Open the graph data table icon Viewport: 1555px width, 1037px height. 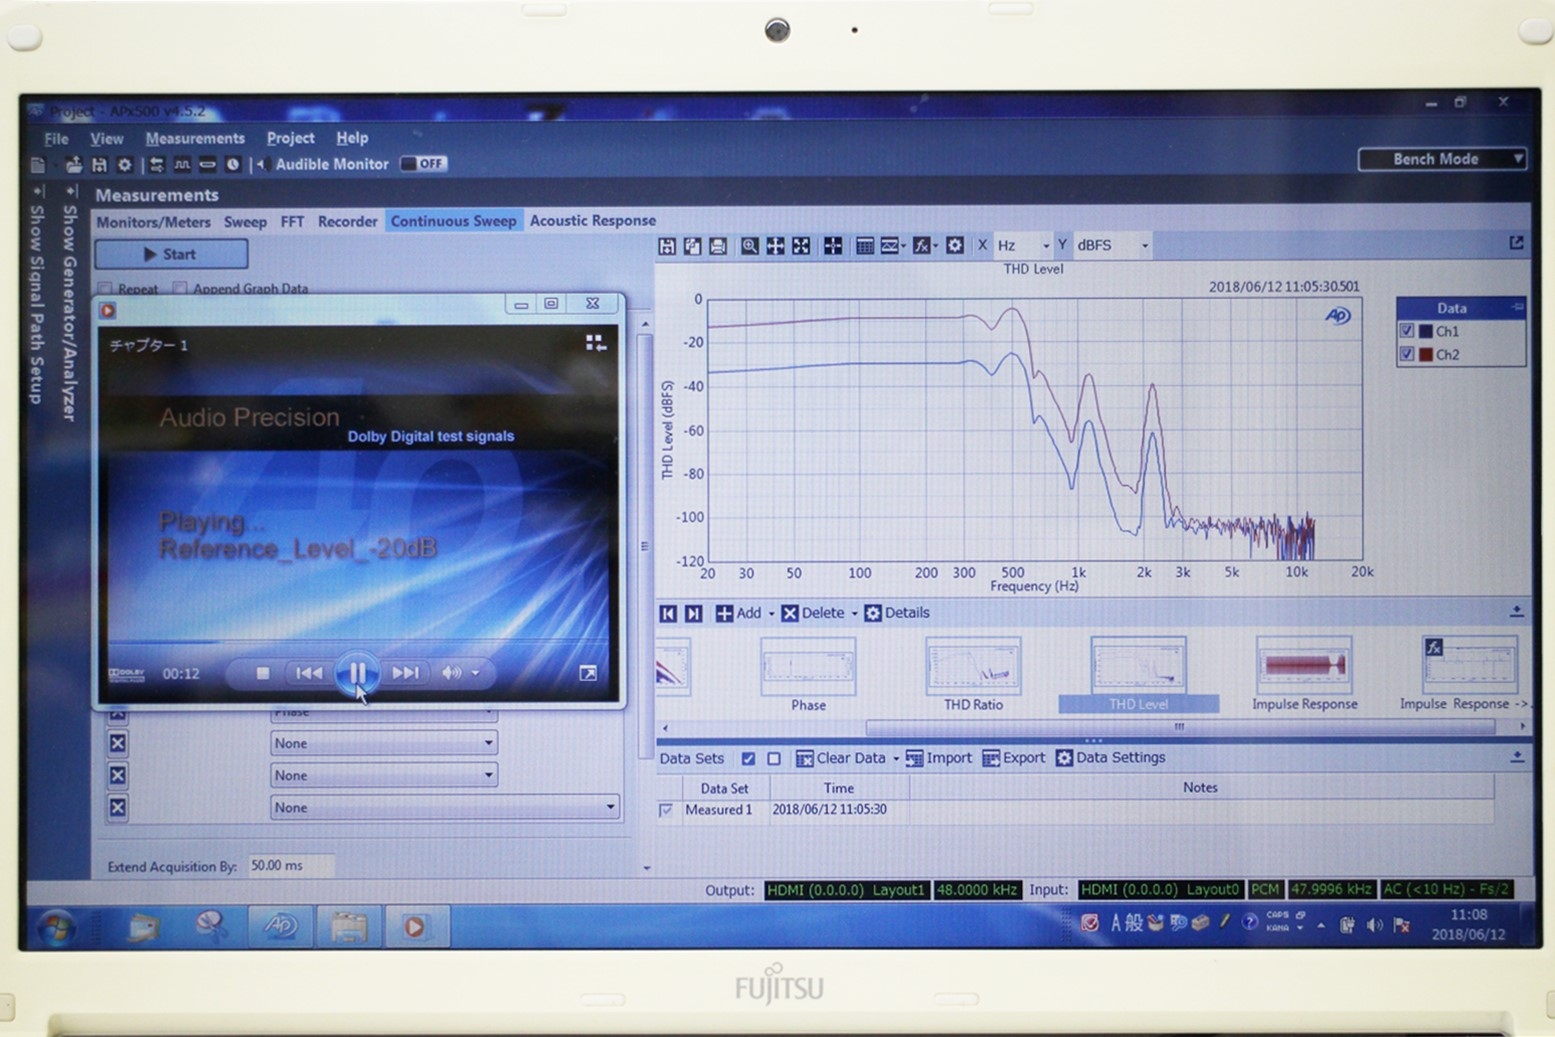pos(865,246)
